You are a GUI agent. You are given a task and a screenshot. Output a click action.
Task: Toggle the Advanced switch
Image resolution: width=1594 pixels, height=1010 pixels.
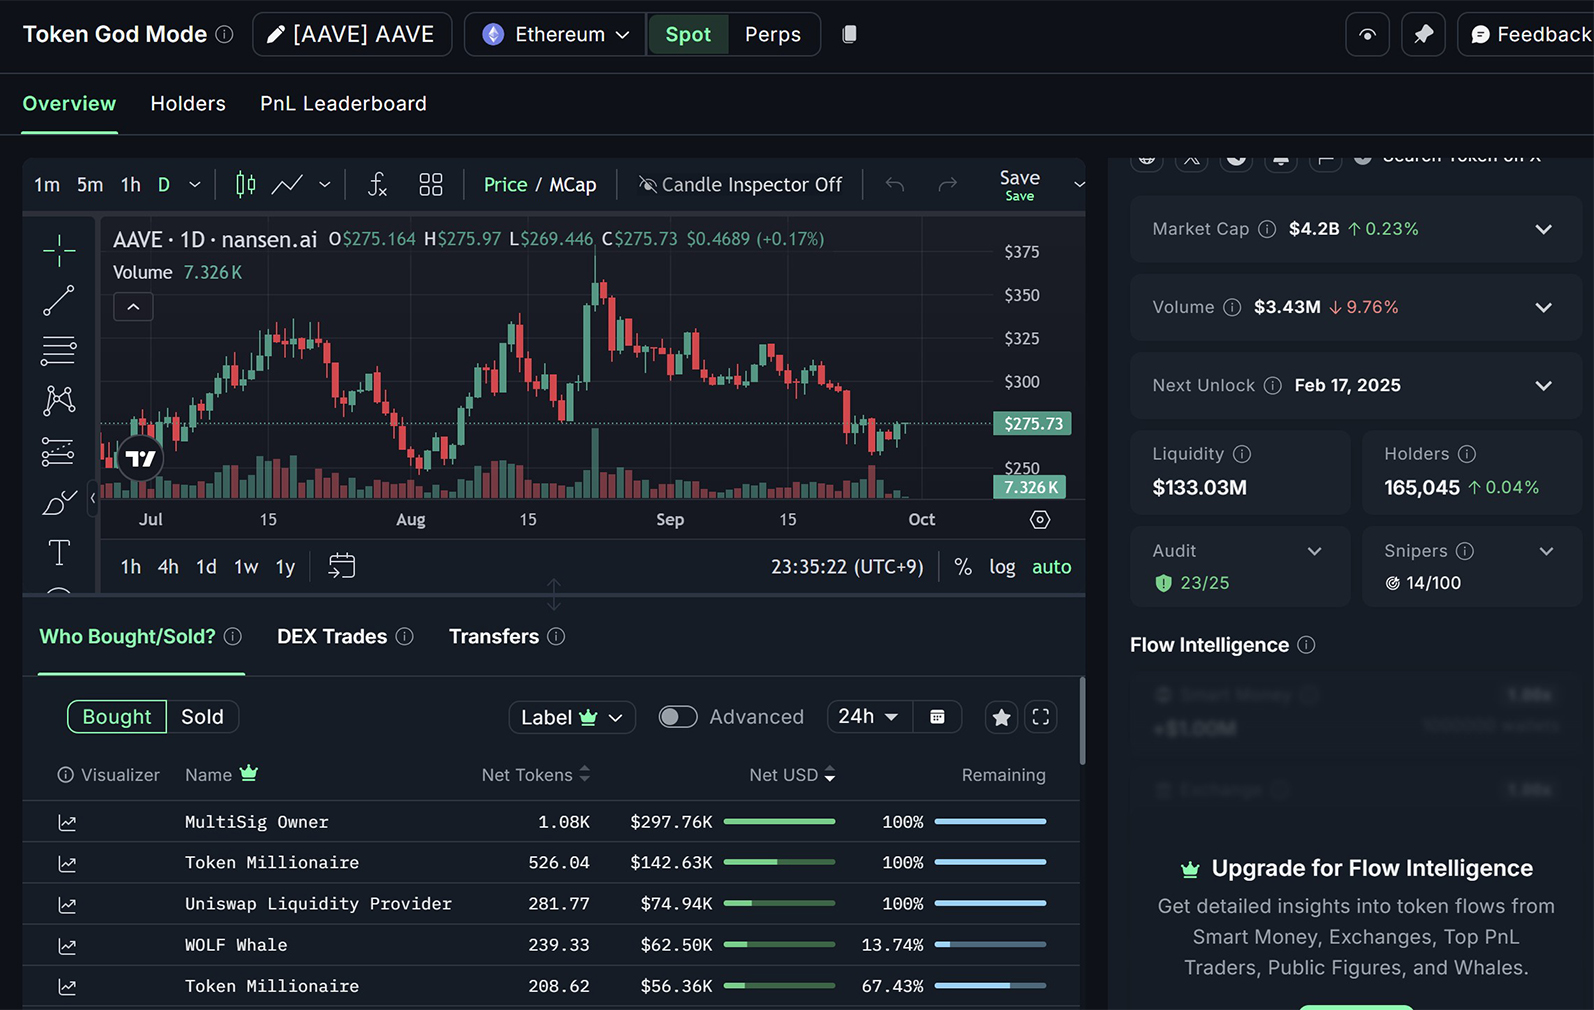[x=677, y=717]
